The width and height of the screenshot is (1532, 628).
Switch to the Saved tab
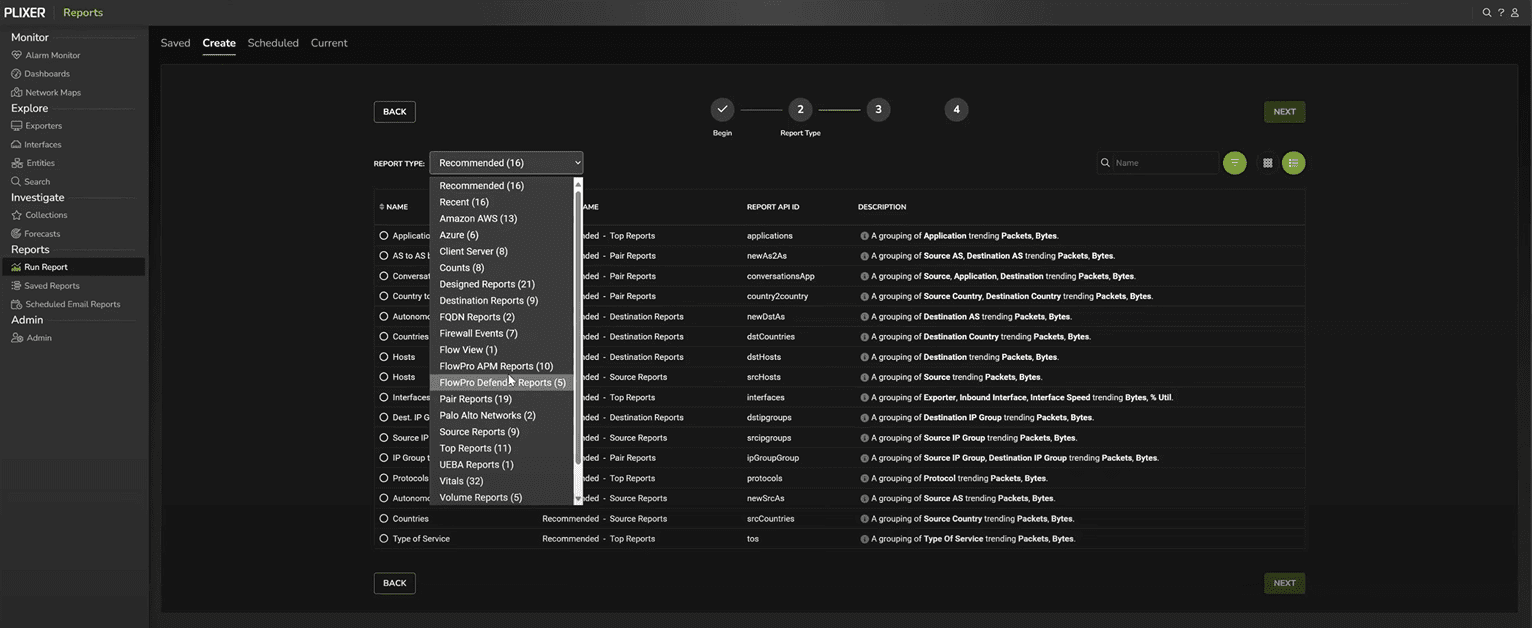(175, 43)
